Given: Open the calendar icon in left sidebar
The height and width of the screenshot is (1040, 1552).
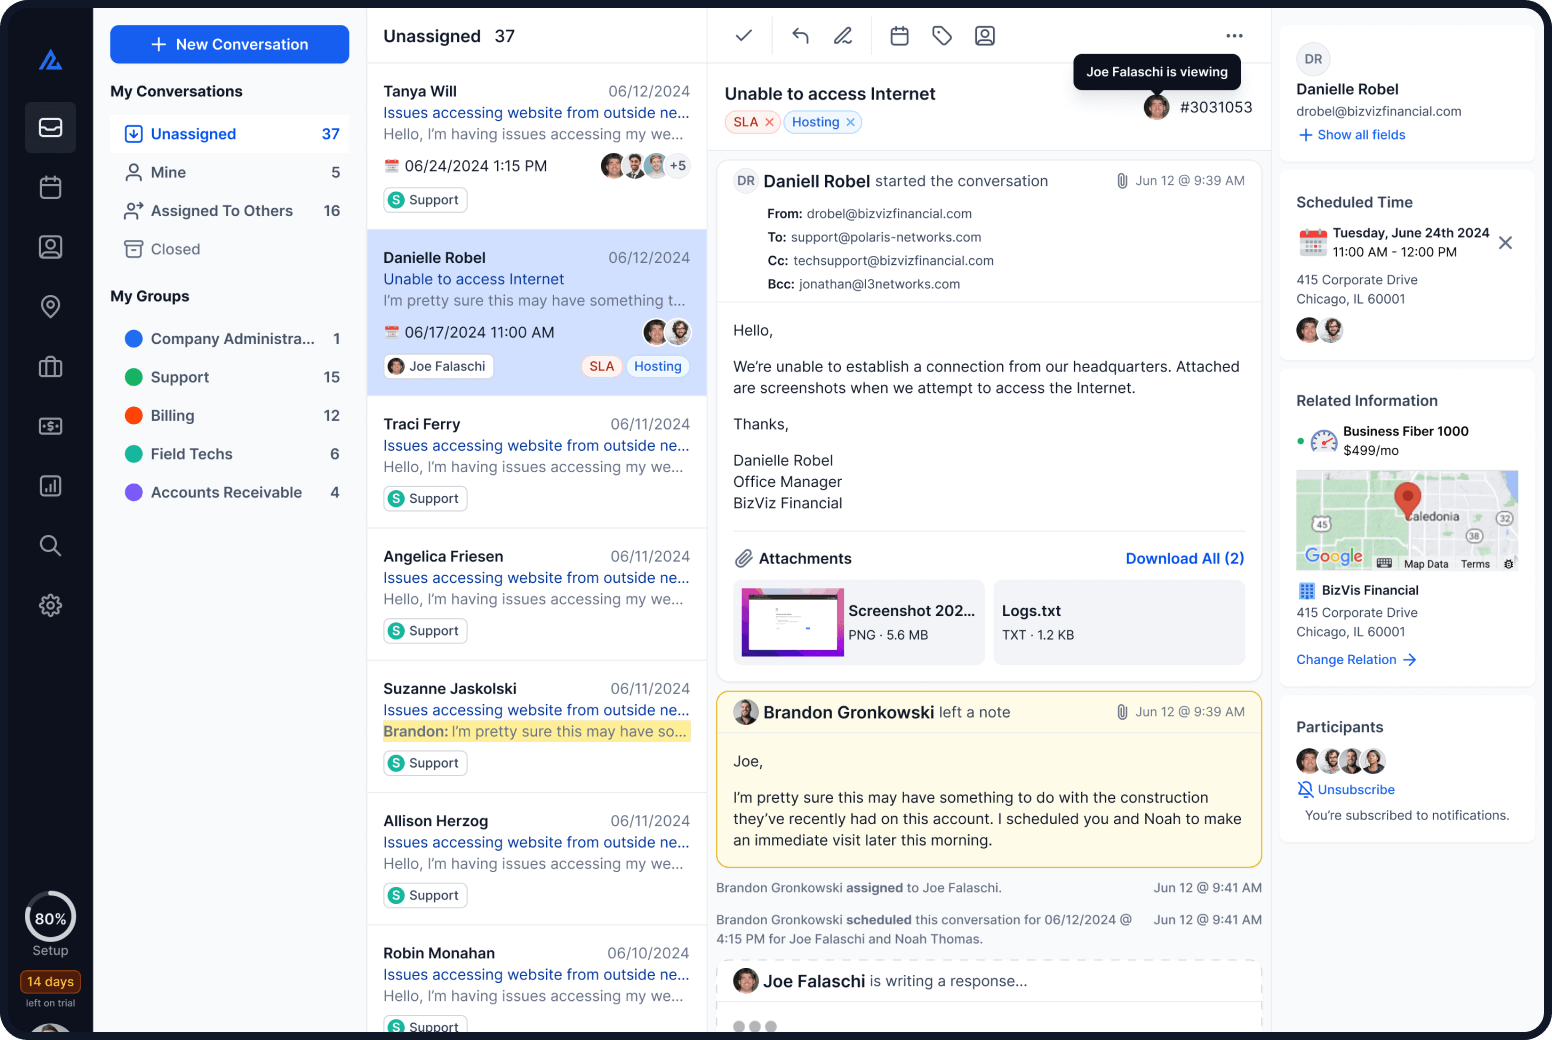Looking at the screenshot, I should [x=50, y=187].
